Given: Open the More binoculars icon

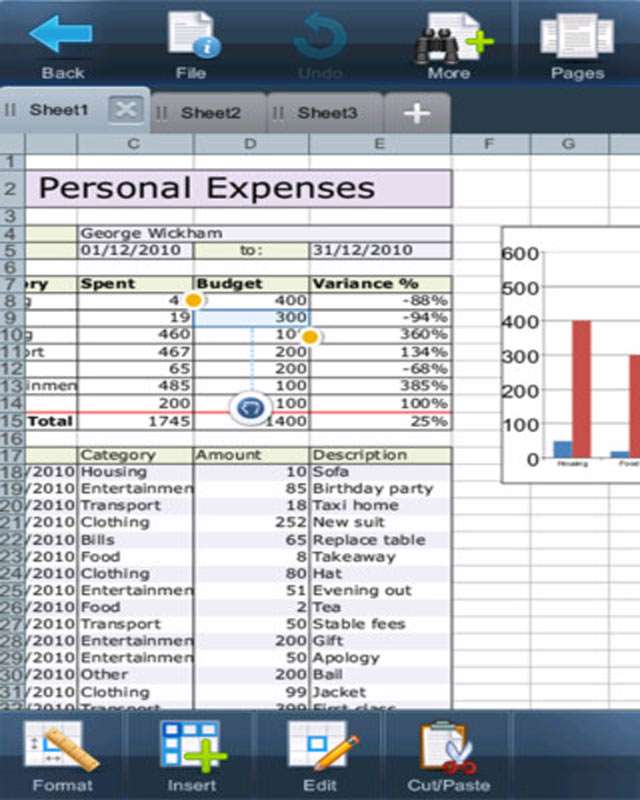Looking at the screenshot, I should click(449, 38).
